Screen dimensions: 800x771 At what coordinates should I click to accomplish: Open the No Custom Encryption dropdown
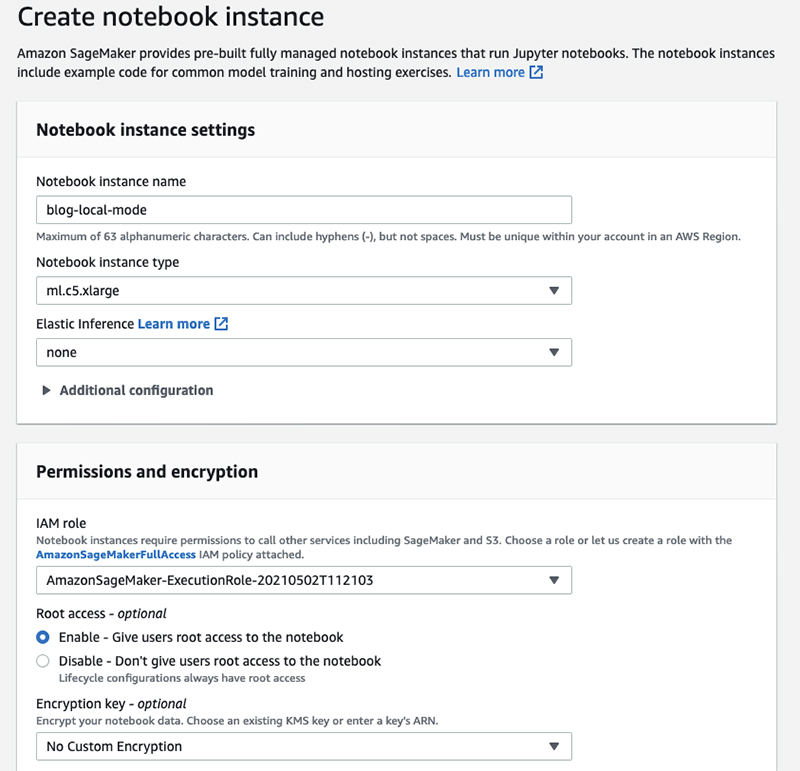(304, 747)
